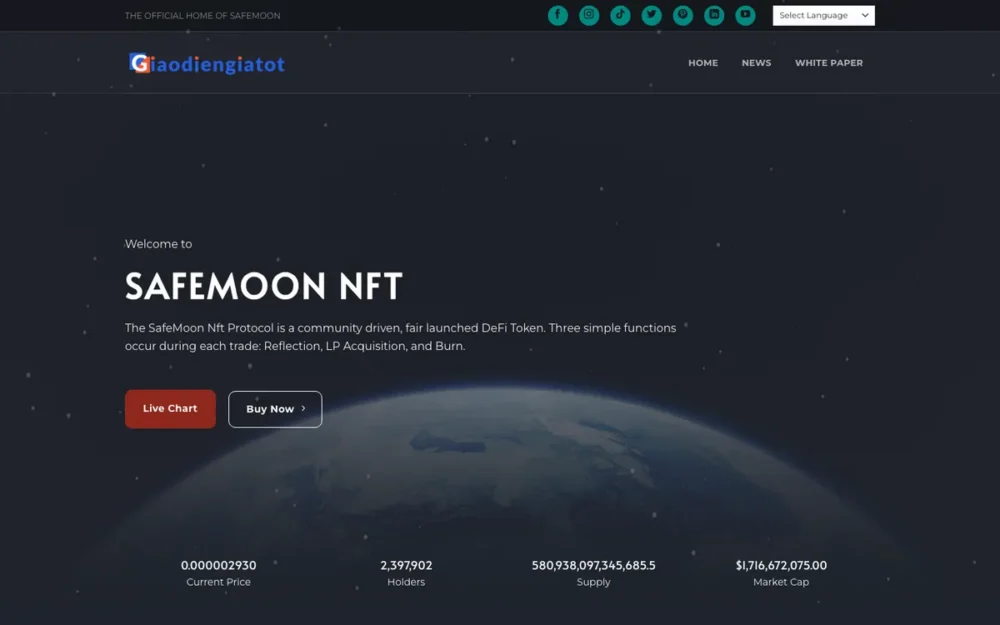1000x625 pixels.
Task: Open the WHITE PAPER menu item
Action: [x=828, y=62]
